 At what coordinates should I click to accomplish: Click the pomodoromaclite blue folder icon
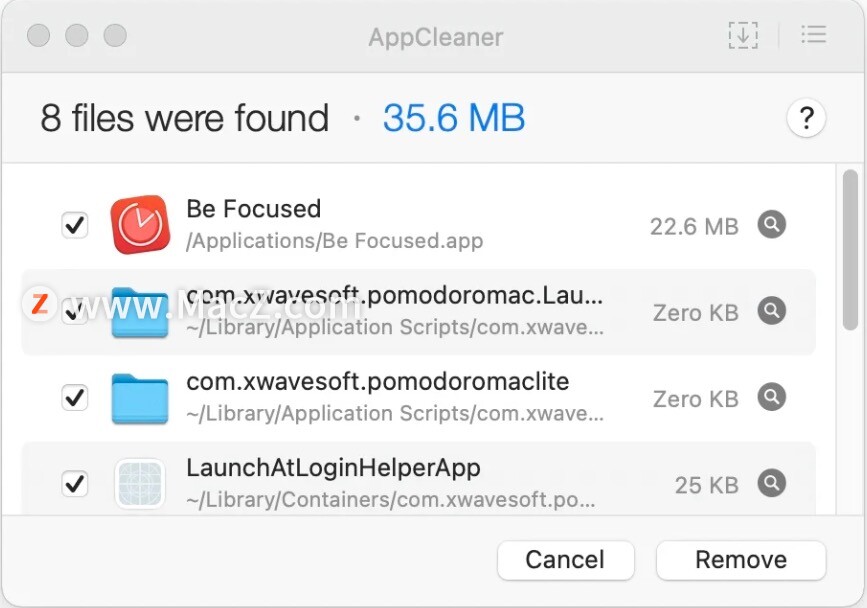tap(139, 397)
